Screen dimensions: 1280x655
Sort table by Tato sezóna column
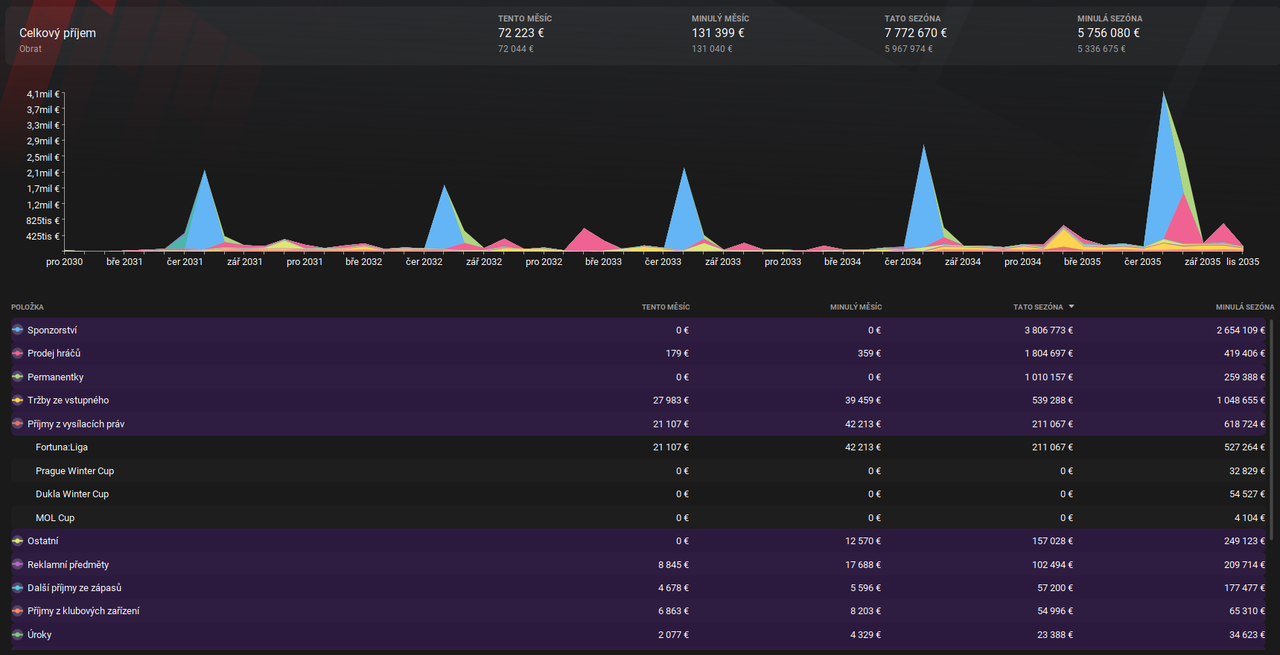[1038, 307]
